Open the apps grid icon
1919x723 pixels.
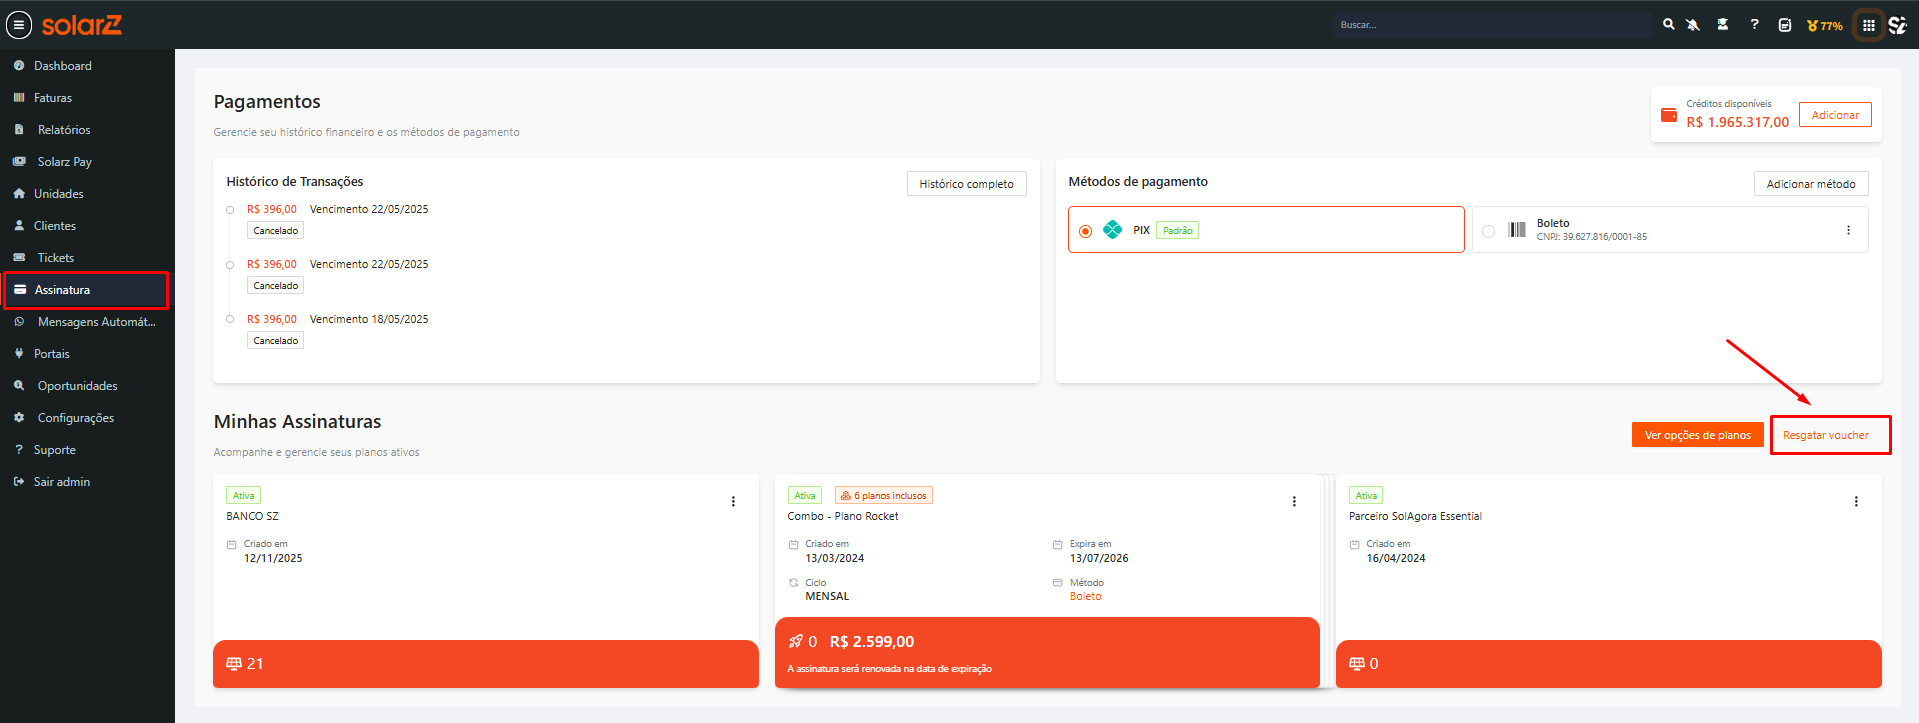1868,25
